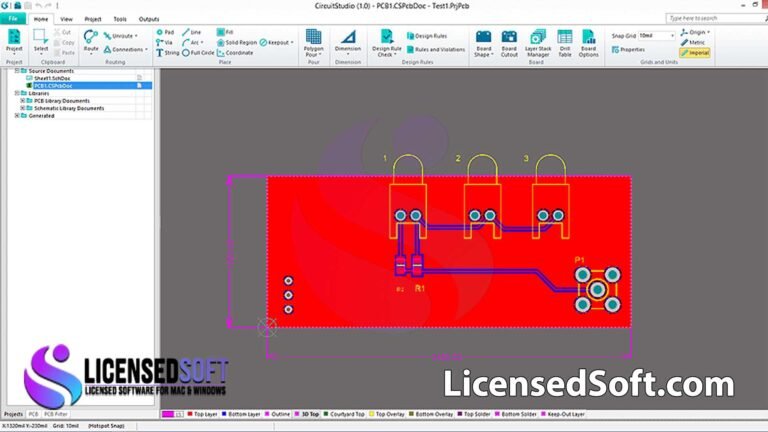Collapse the Source Documents tree node
This screenshot has width=768, height=432.
(x=17, y=71)
